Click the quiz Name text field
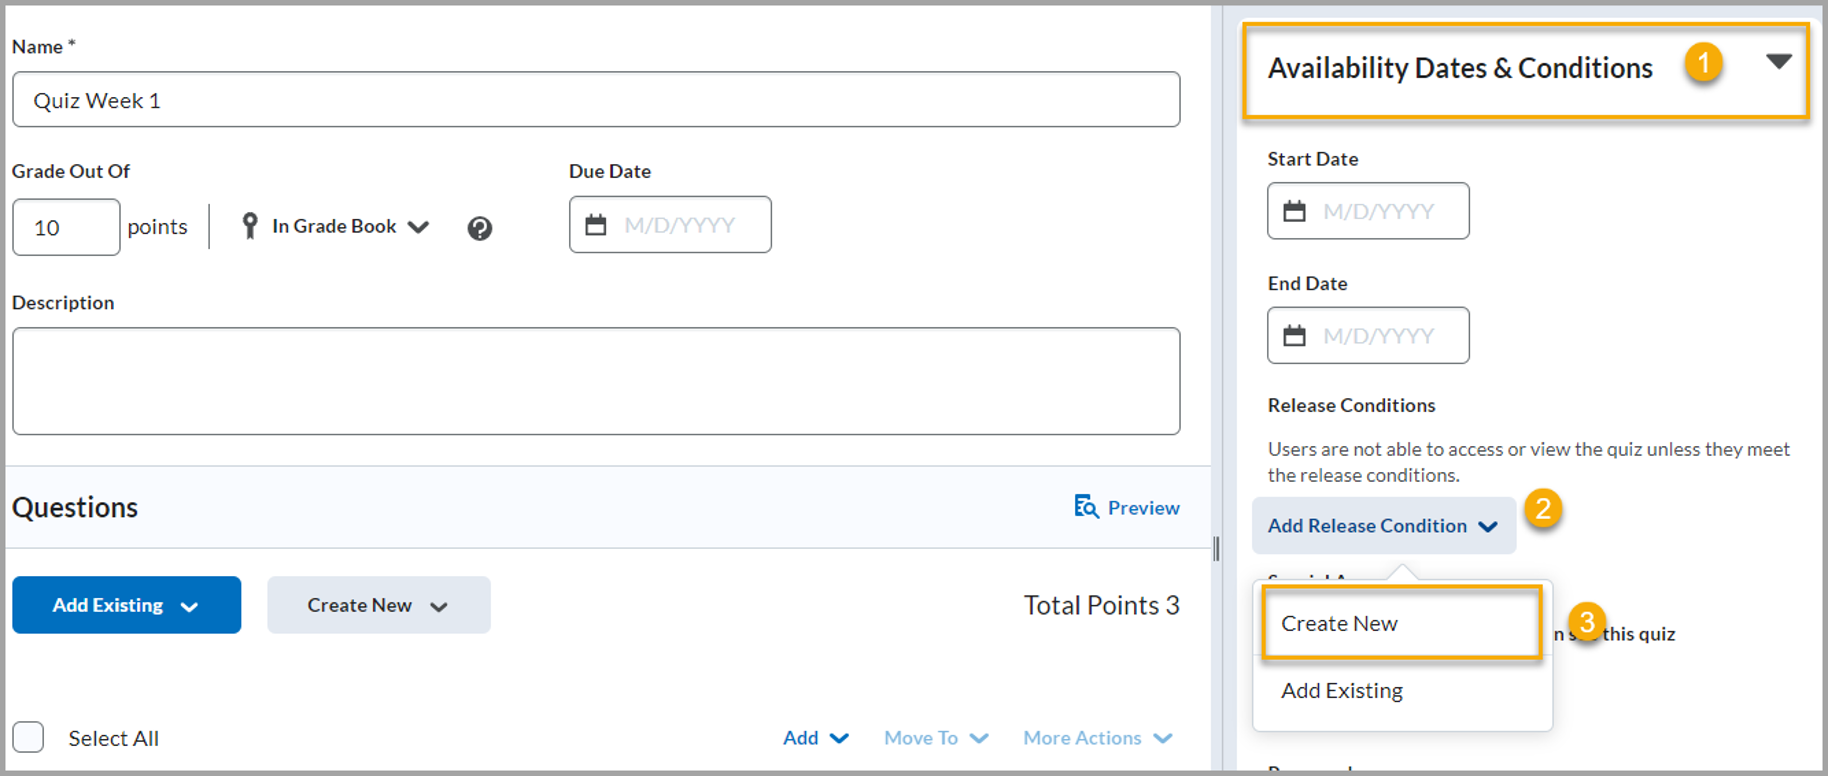Viewport: 1828px width, 776px height. [596, 100]
